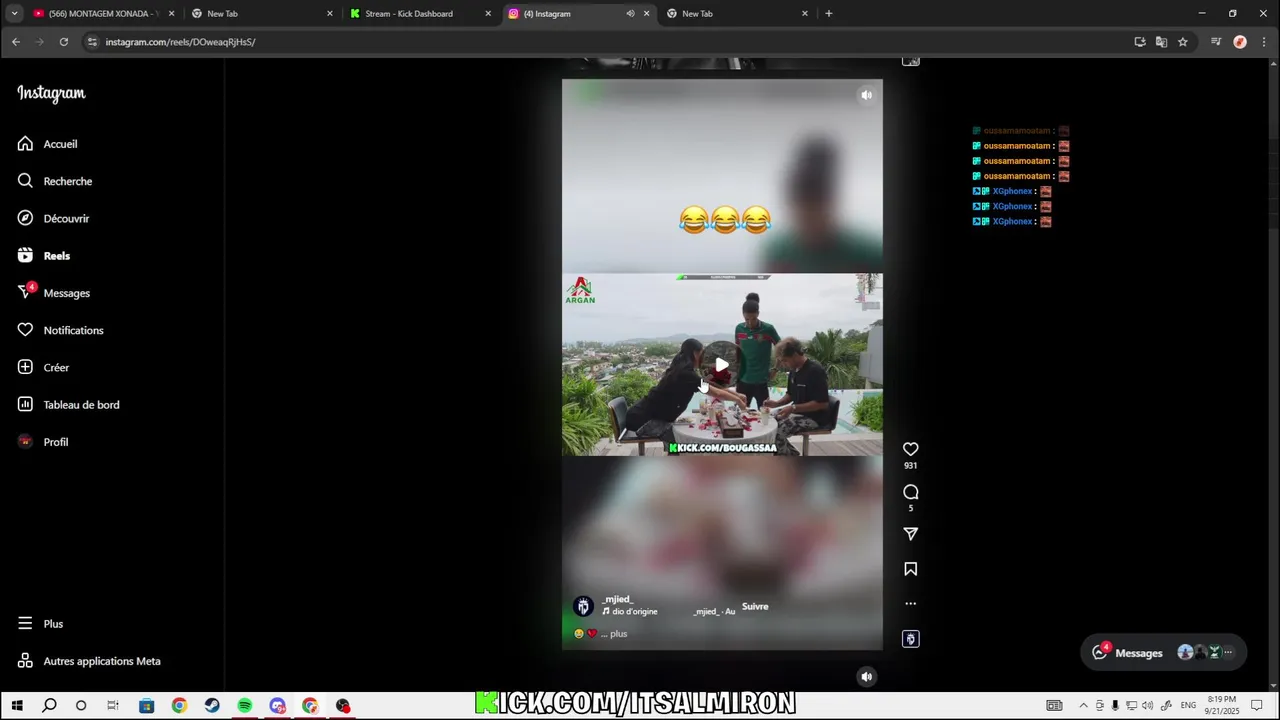This screenshot has height=720, width=1280.
Task: Show hidden system tray icons
Action: [x=1083, y=706]
